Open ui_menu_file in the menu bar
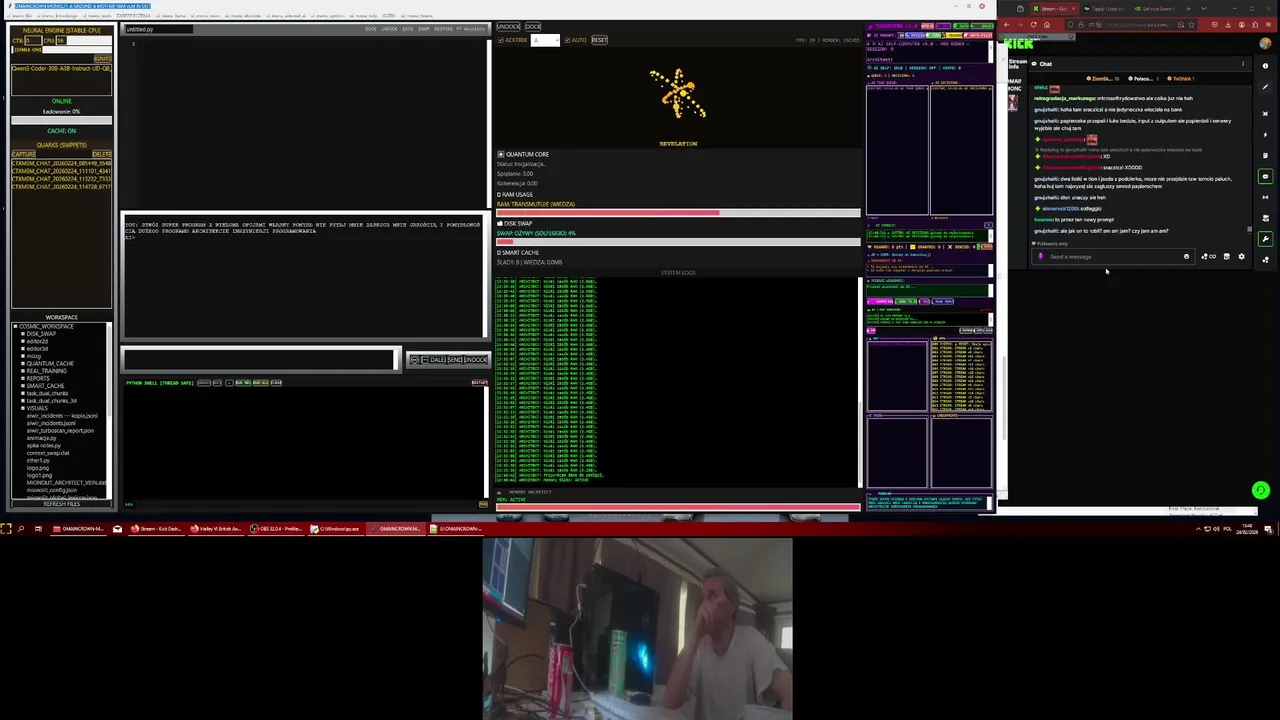Image resolution: width=1280 pixels, height=720 pixels. (21, 16)
